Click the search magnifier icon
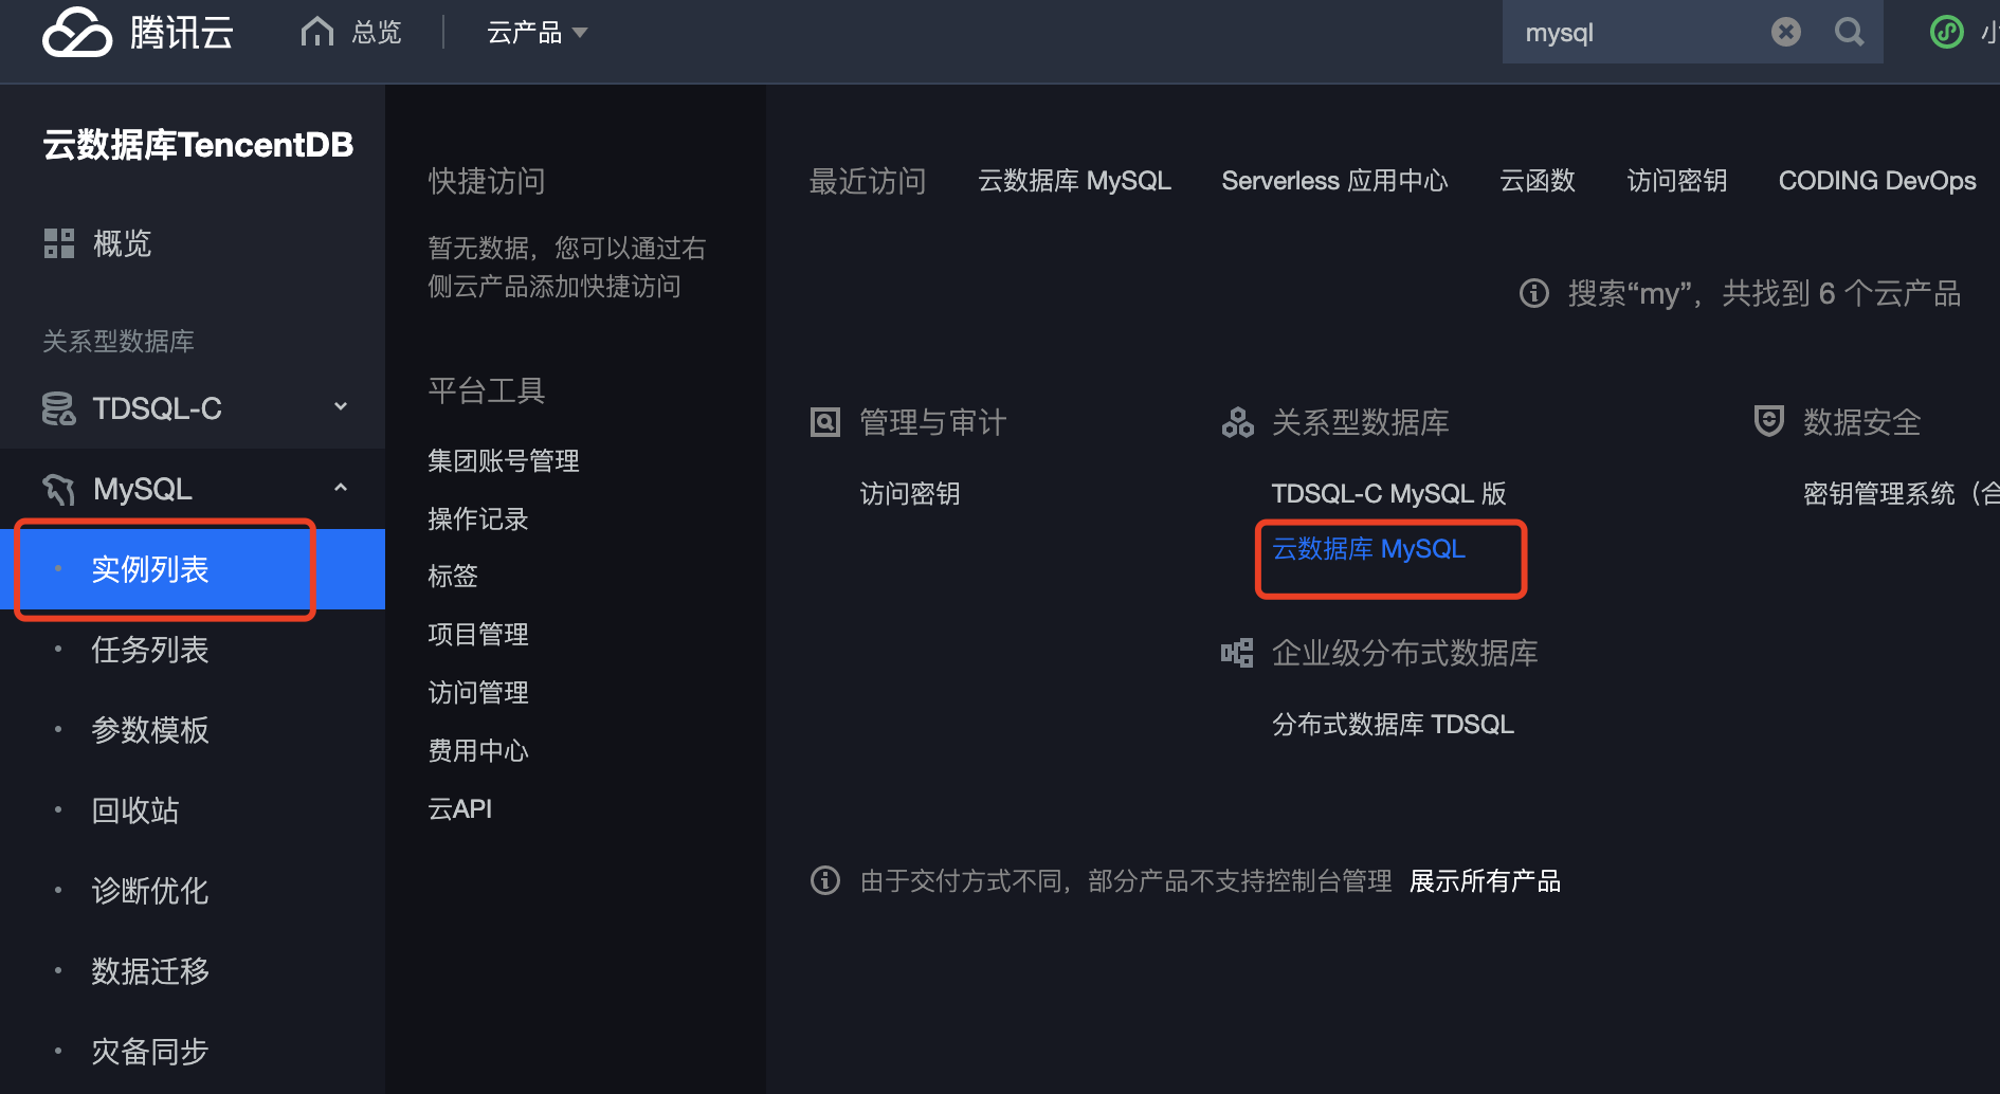Image resolution: width=2000 pixels, height=1094 pixels. click(1849, 32)
